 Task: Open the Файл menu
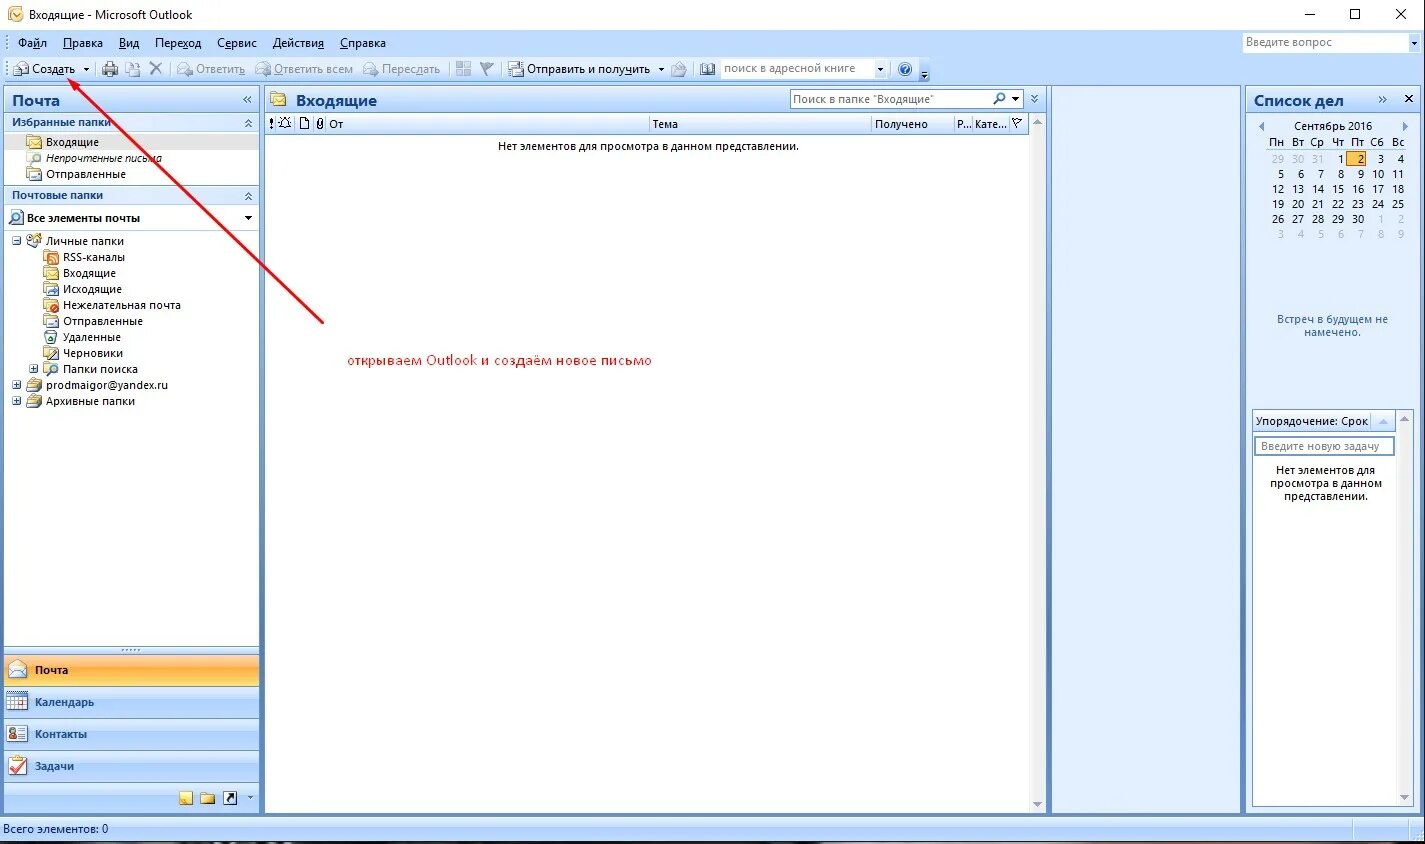[x=32, y=43]
